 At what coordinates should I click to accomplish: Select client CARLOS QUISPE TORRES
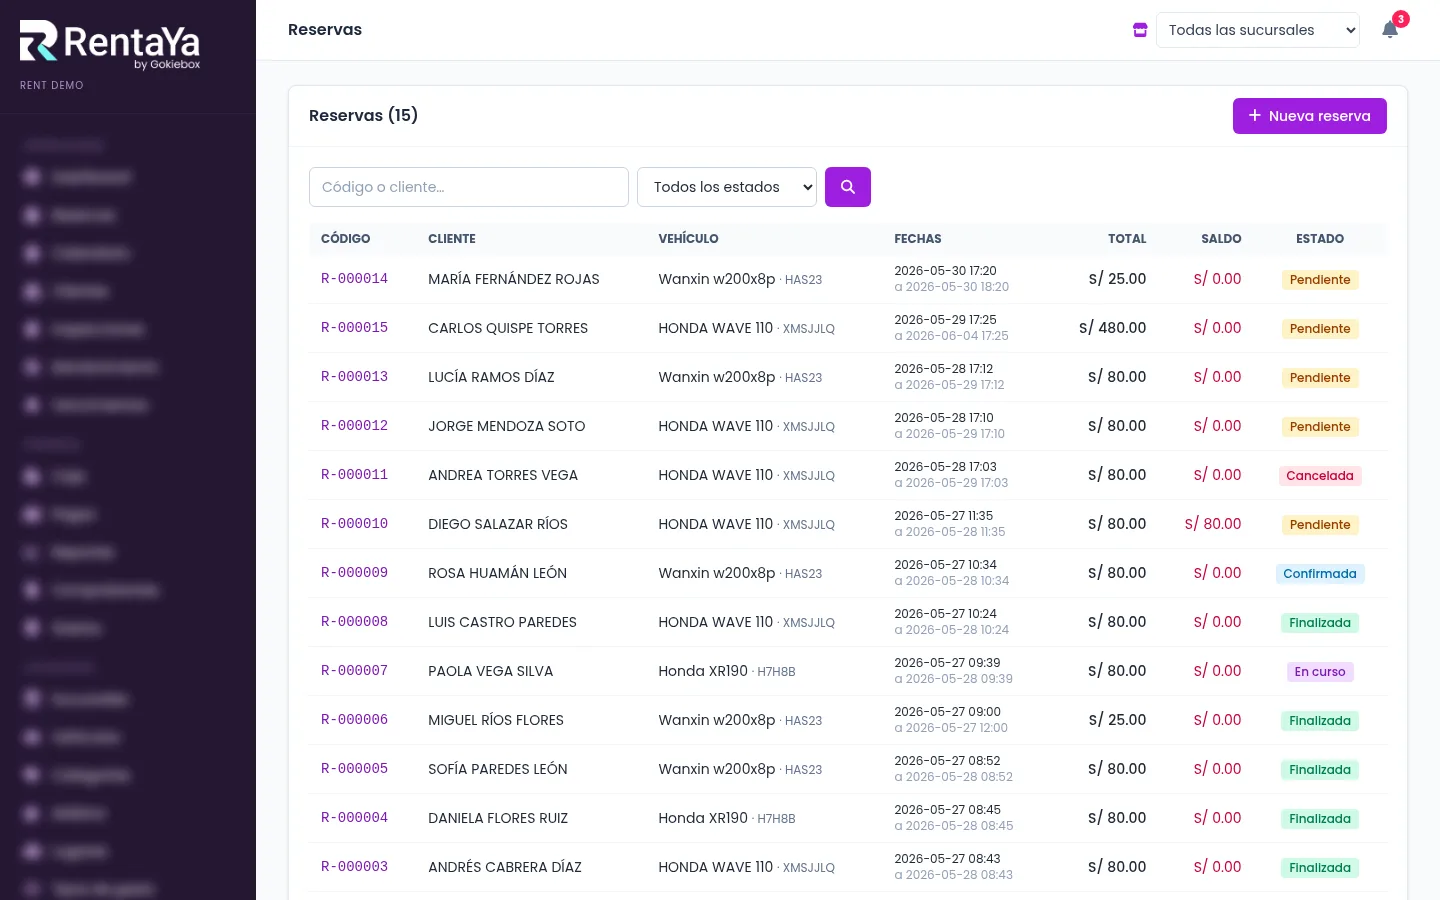[508, 328]
